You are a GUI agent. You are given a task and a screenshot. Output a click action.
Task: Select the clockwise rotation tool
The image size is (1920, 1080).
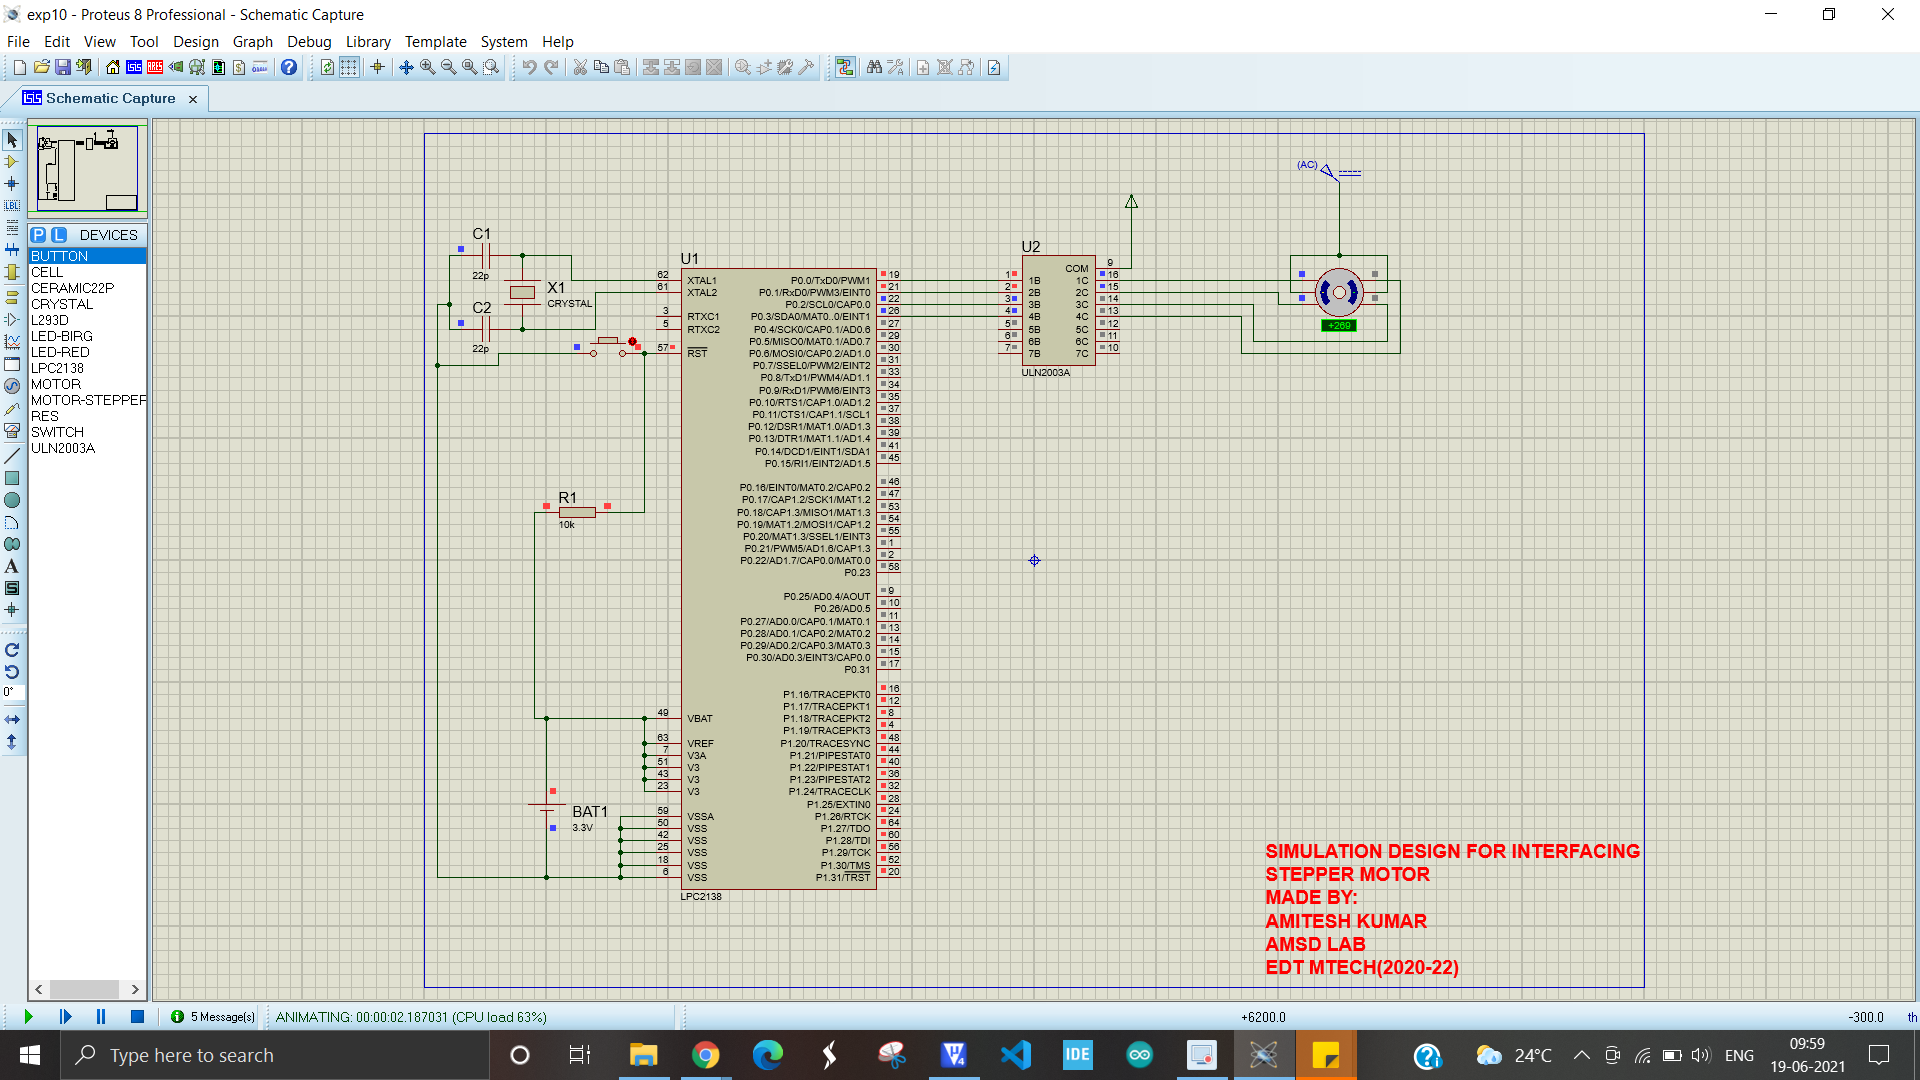(x=12, y=649)
